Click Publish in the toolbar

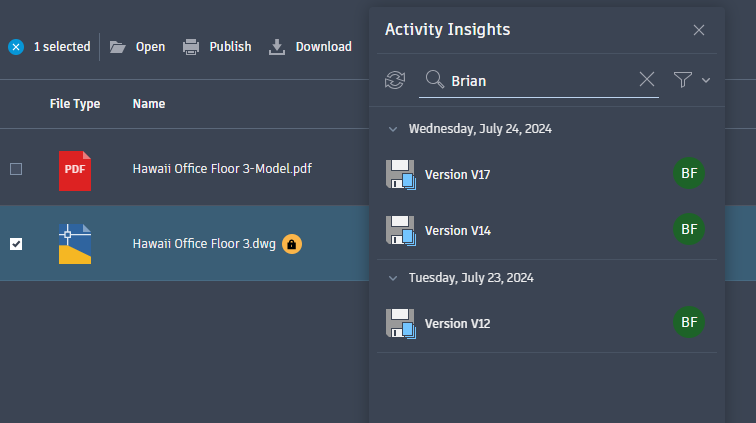[217, 47]
